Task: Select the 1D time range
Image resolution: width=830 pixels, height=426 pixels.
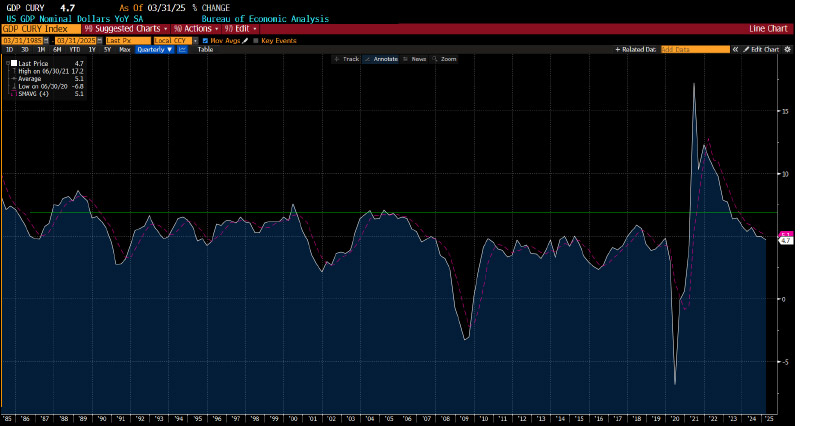Action: tap(10, 49)
